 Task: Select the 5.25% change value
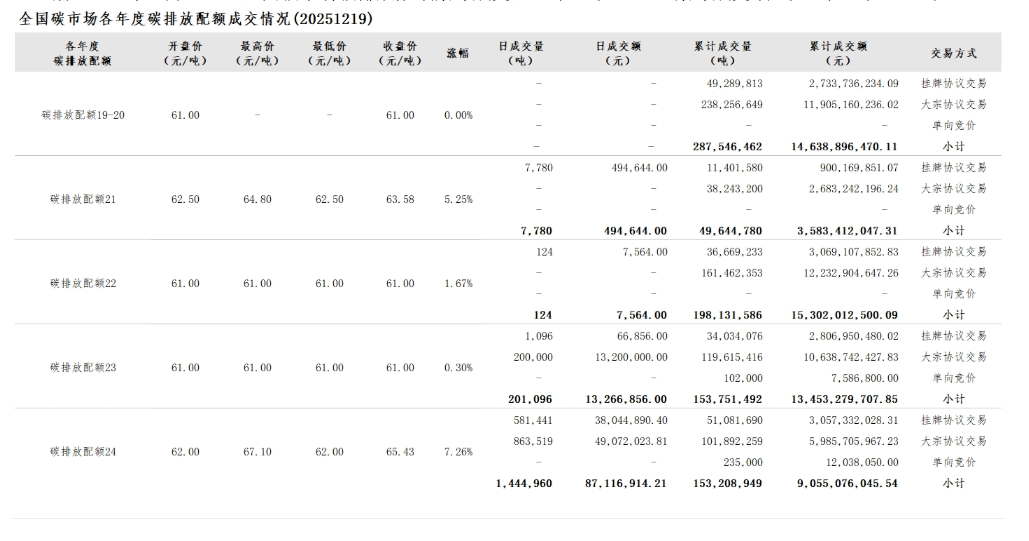(458, 199)
